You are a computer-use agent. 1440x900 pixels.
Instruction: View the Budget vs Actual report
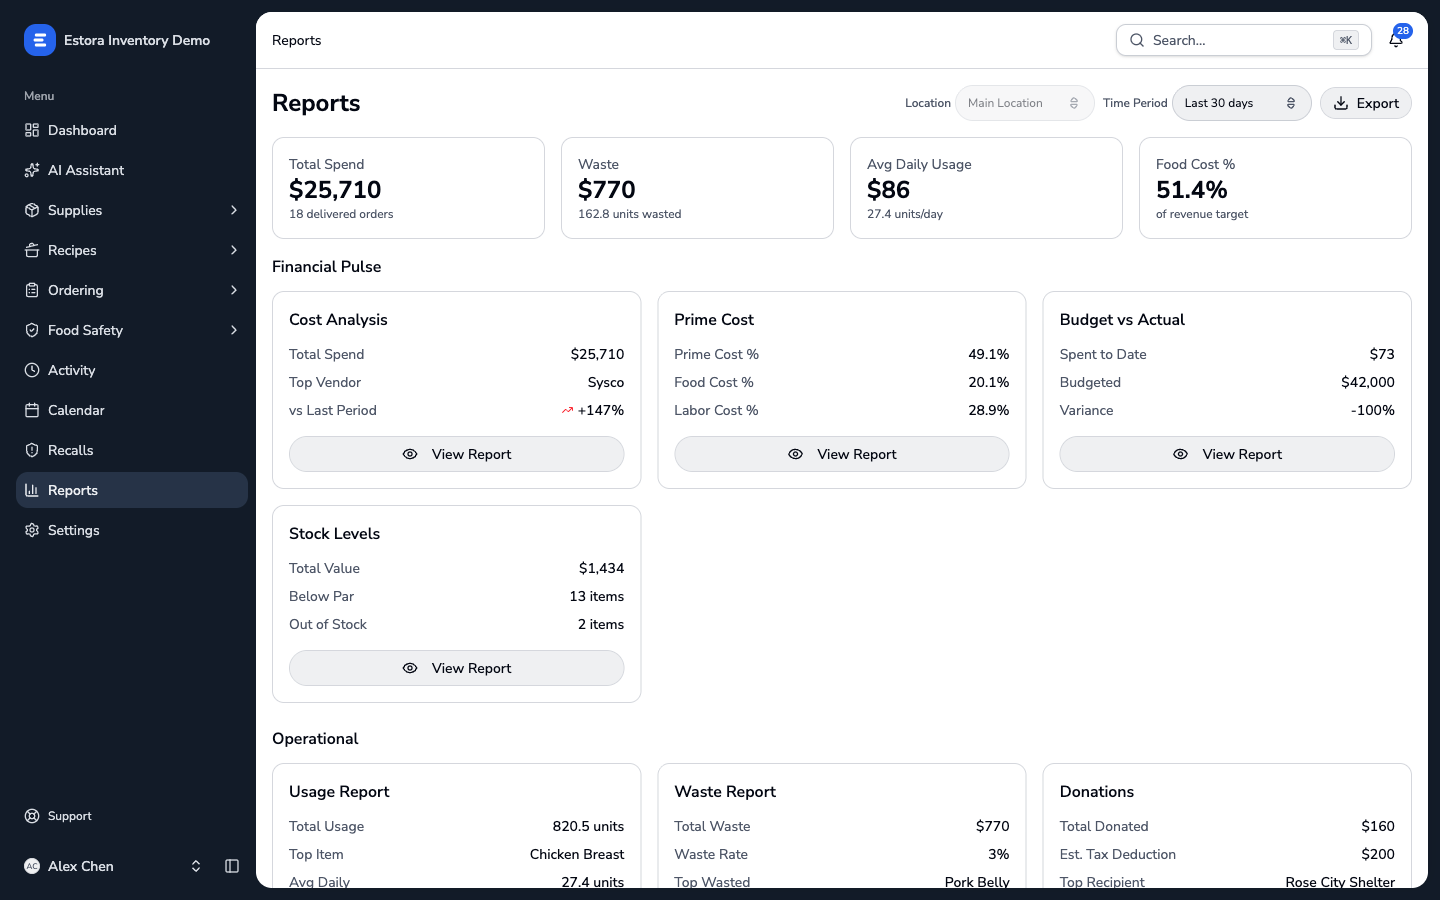(x=1227, y=454)
